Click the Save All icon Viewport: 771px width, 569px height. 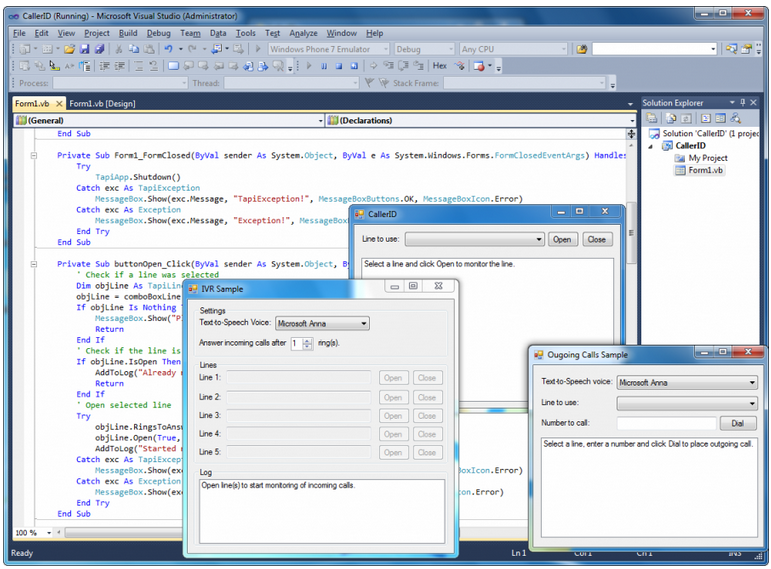pyautogui.click(x=99, y=49)
